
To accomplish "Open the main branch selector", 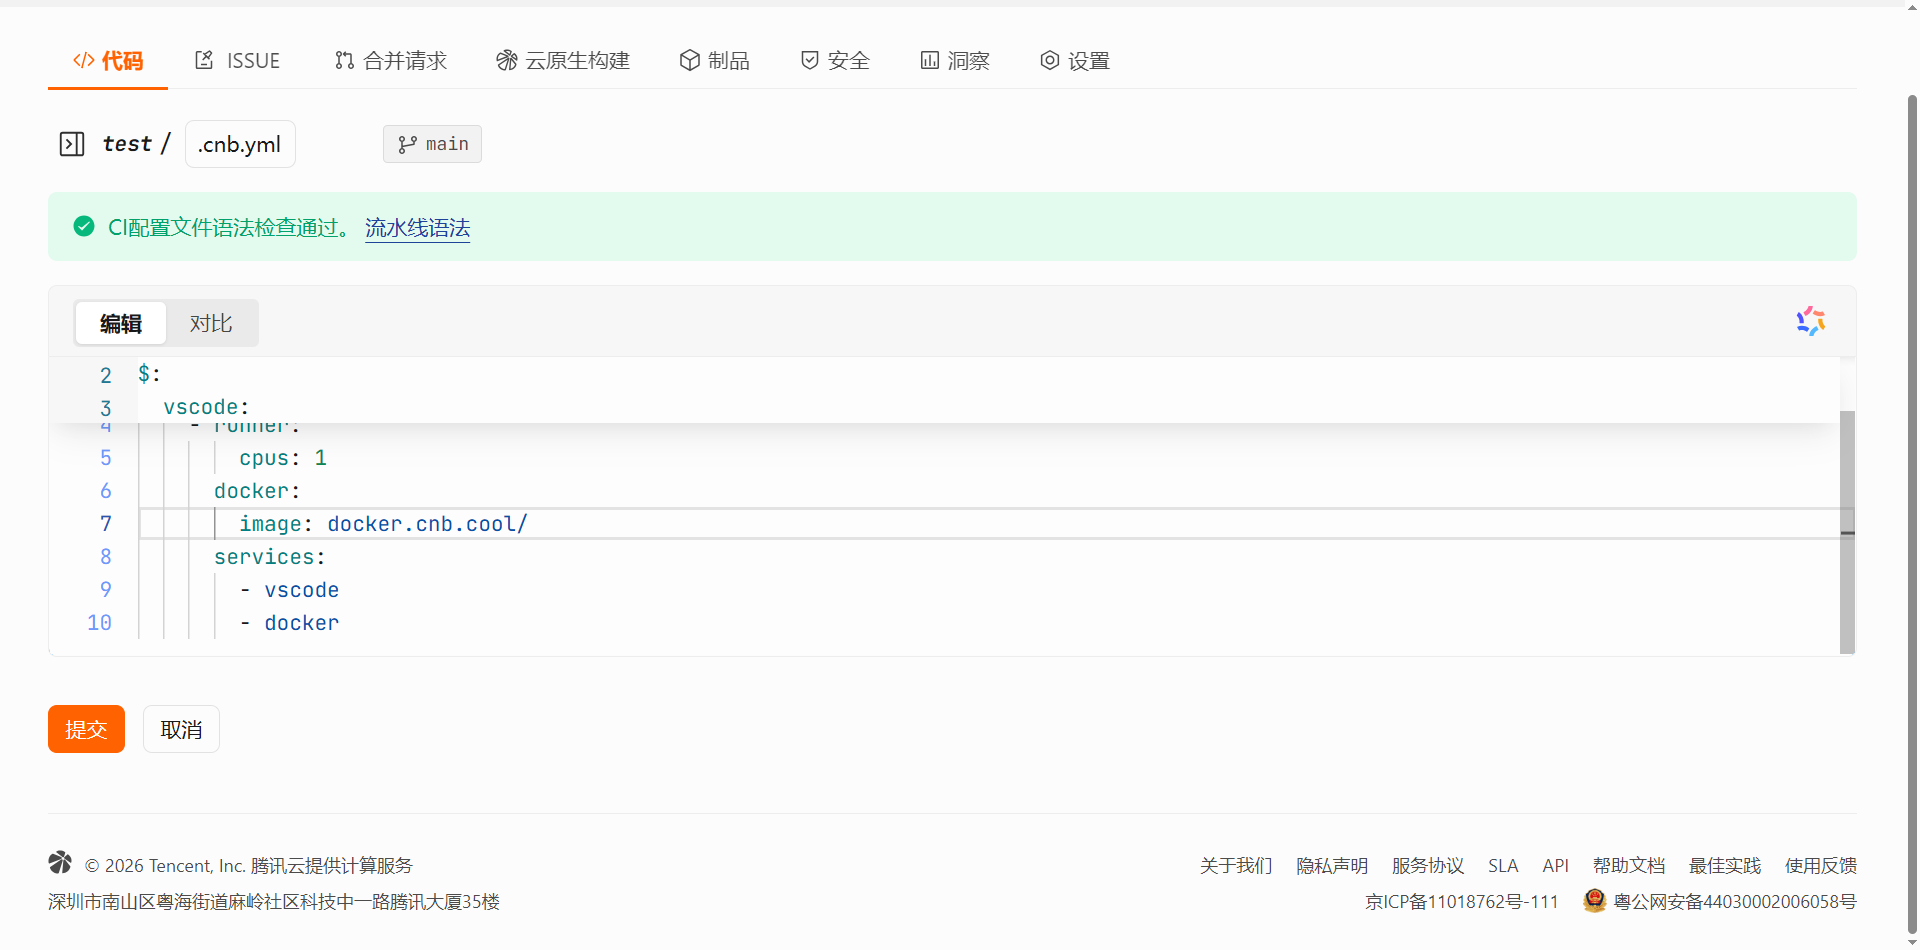I will [432, 144].
